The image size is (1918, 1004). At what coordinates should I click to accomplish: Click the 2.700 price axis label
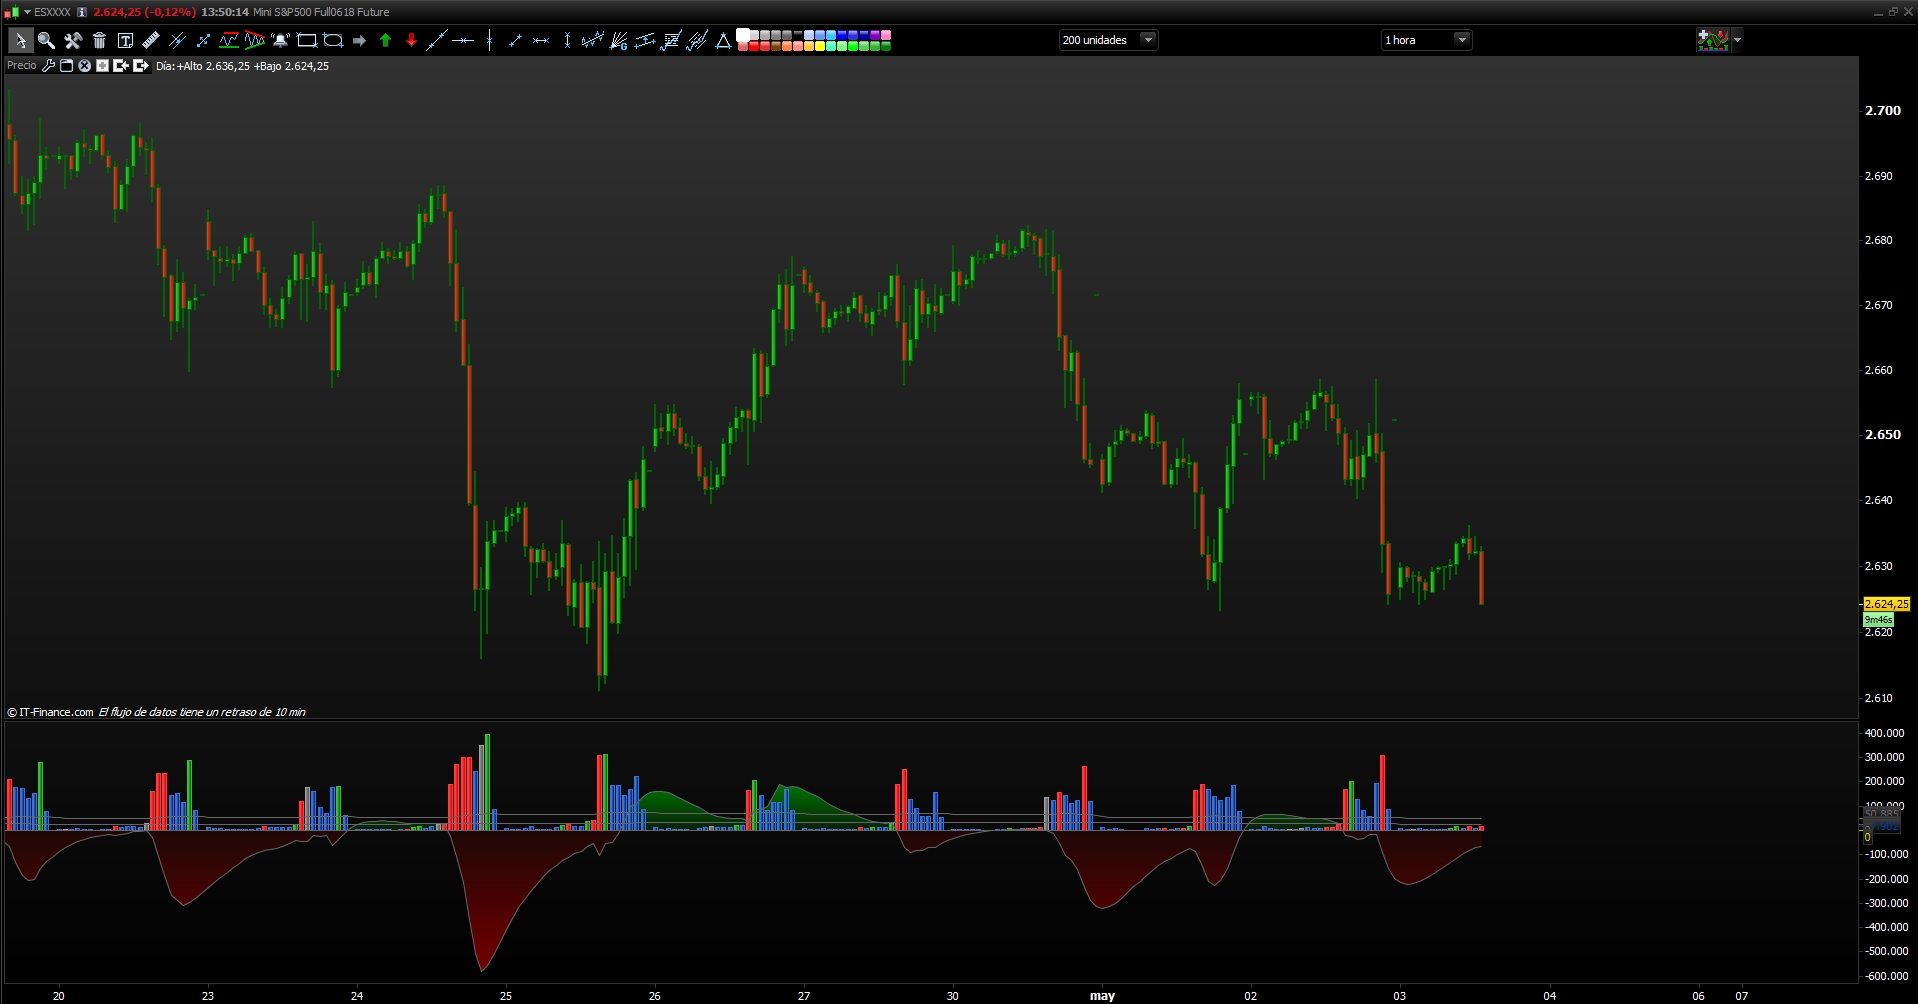[x=1883, y=110]
